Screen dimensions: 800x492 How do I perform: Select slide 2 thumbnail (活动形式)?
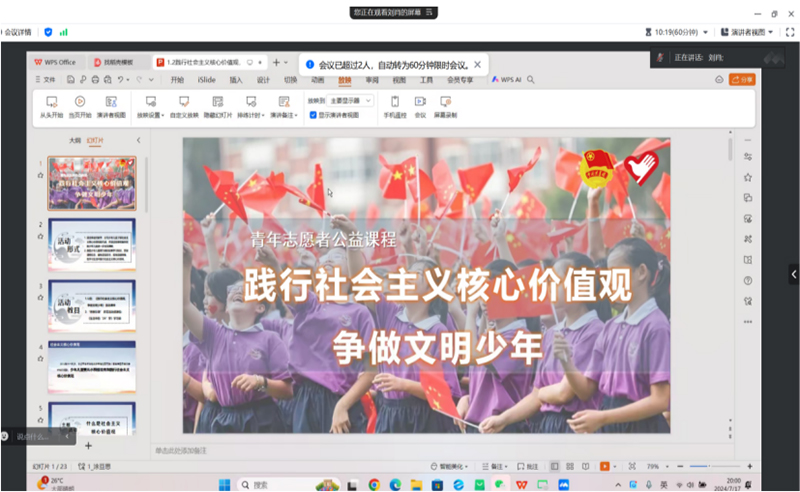92,244
